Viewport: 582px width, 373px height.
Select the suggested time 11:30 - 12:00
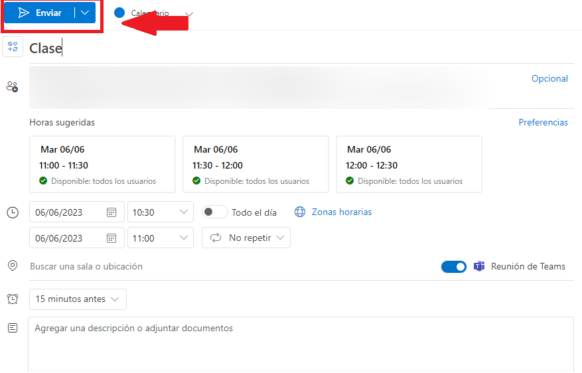tap(256, 164)
